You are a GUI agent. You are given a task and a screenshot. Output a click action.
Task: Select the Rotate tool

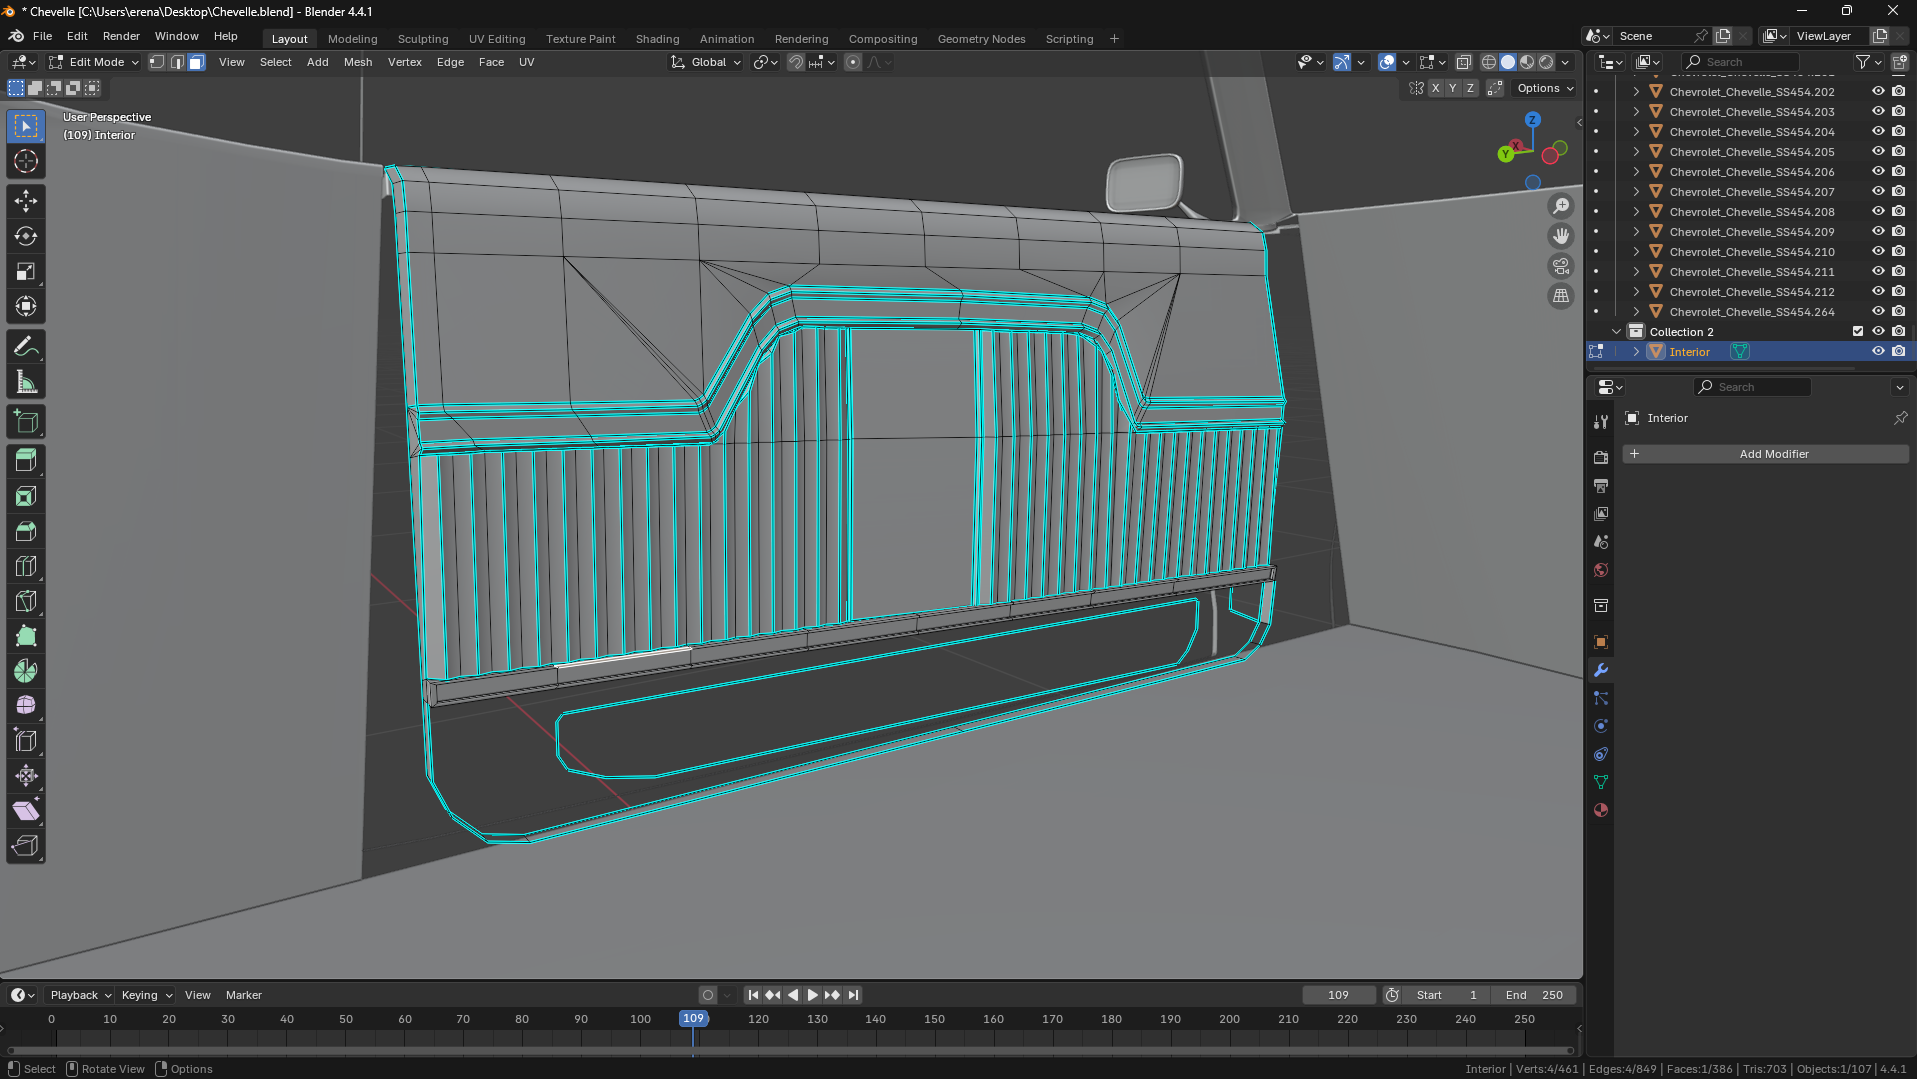click(x=26, y=236)
